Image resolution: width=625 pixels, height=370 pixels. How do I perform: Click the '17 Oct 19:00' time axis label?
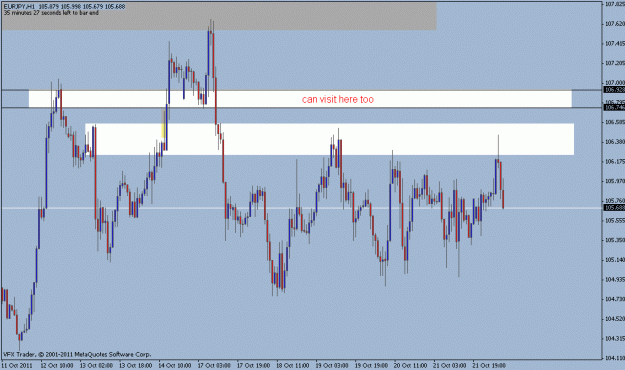point(254,365)
